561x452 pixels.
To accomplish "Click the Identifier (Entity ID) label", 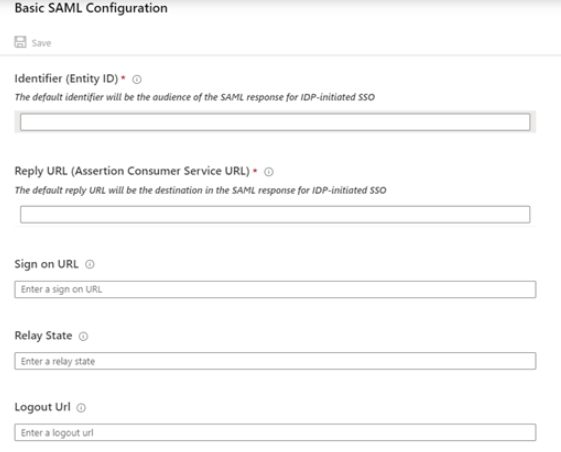I will tap(66, 79).
